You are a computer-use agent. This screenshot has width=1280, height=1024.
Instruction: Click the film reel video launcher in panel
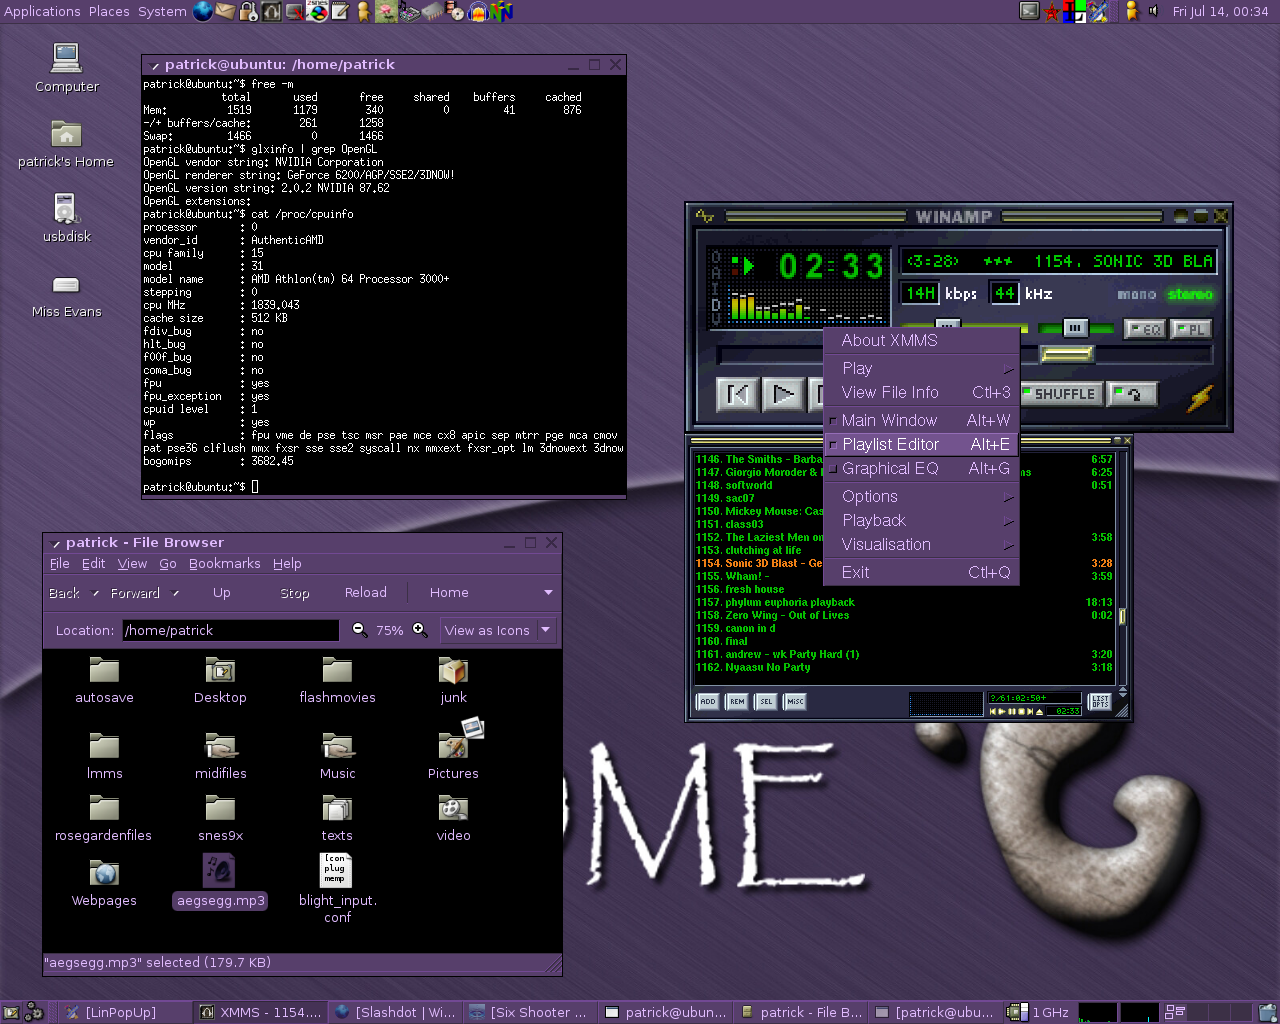click(x=455, y=11)
